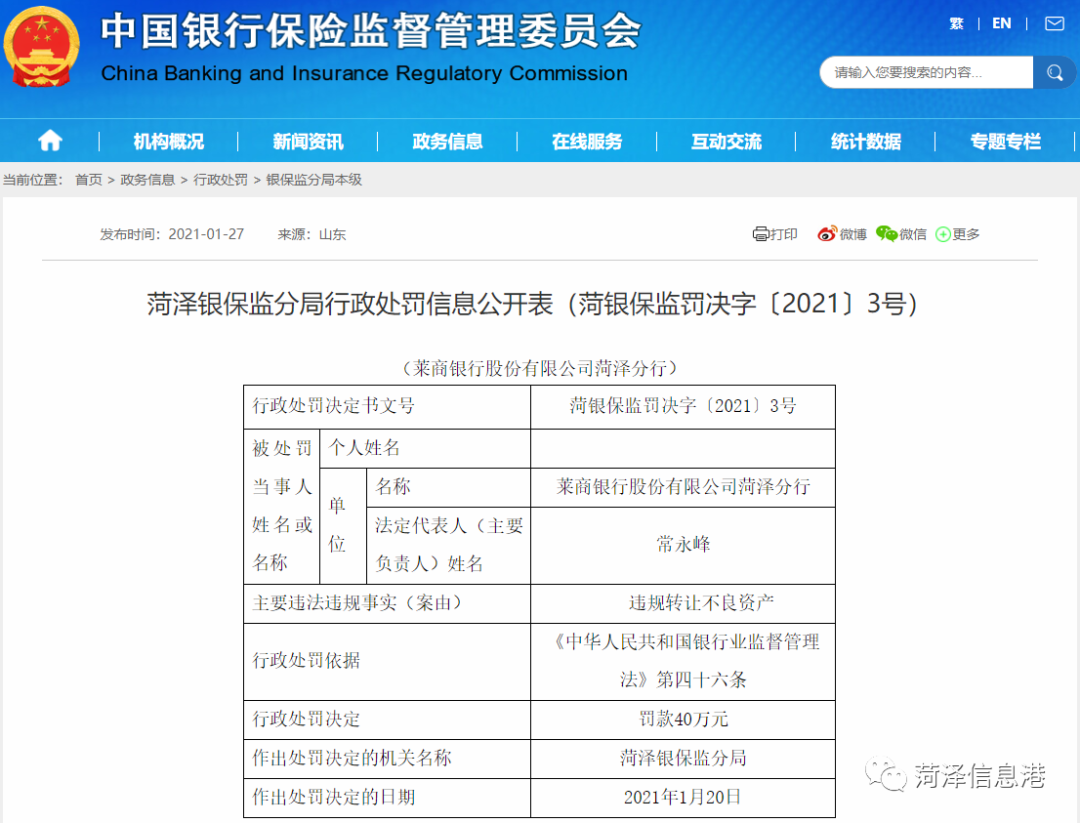Open the 专题专栏 menu
This screenshot has height=823, width=1080.
(1006, 142)
